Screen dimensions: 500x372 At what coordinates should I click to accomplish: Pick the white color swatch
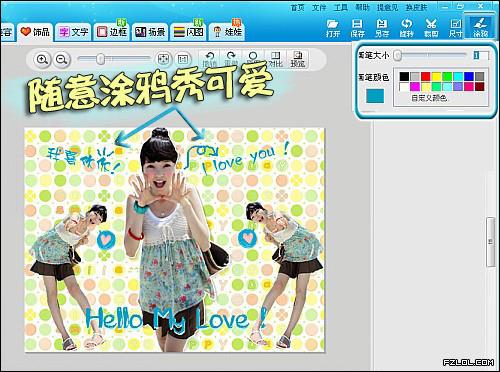(x=404, y=87)
